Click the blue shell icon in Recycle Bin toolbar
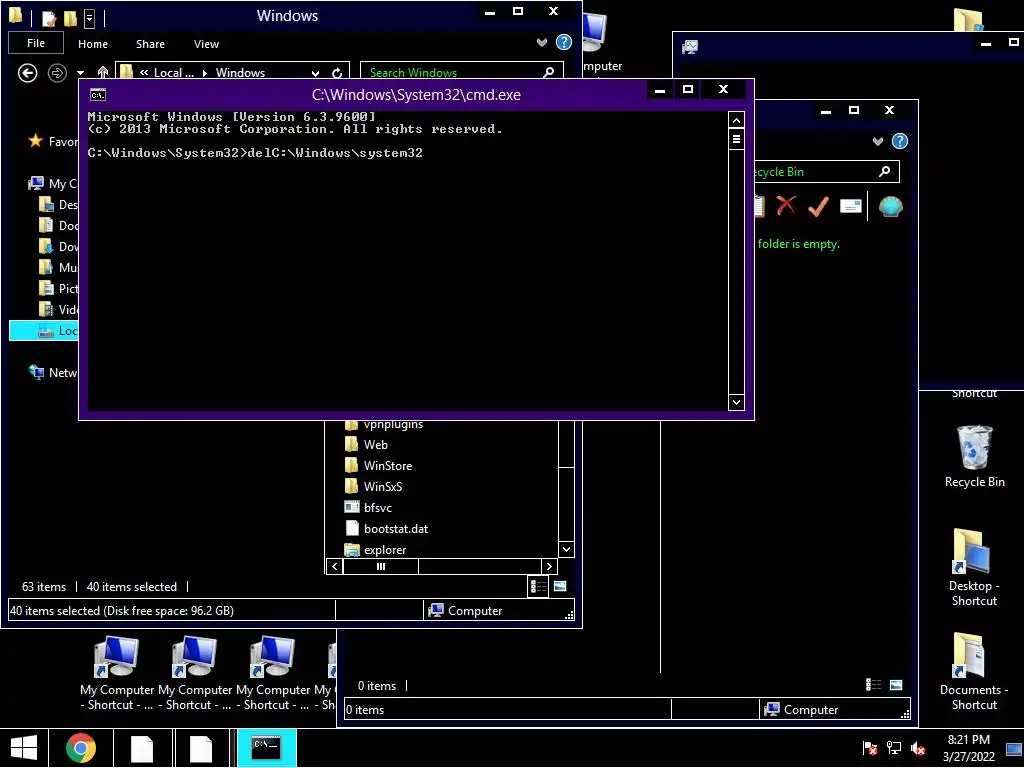Image resolution: width=1024 pixels, height=768 pixels. tap(890, 206)
